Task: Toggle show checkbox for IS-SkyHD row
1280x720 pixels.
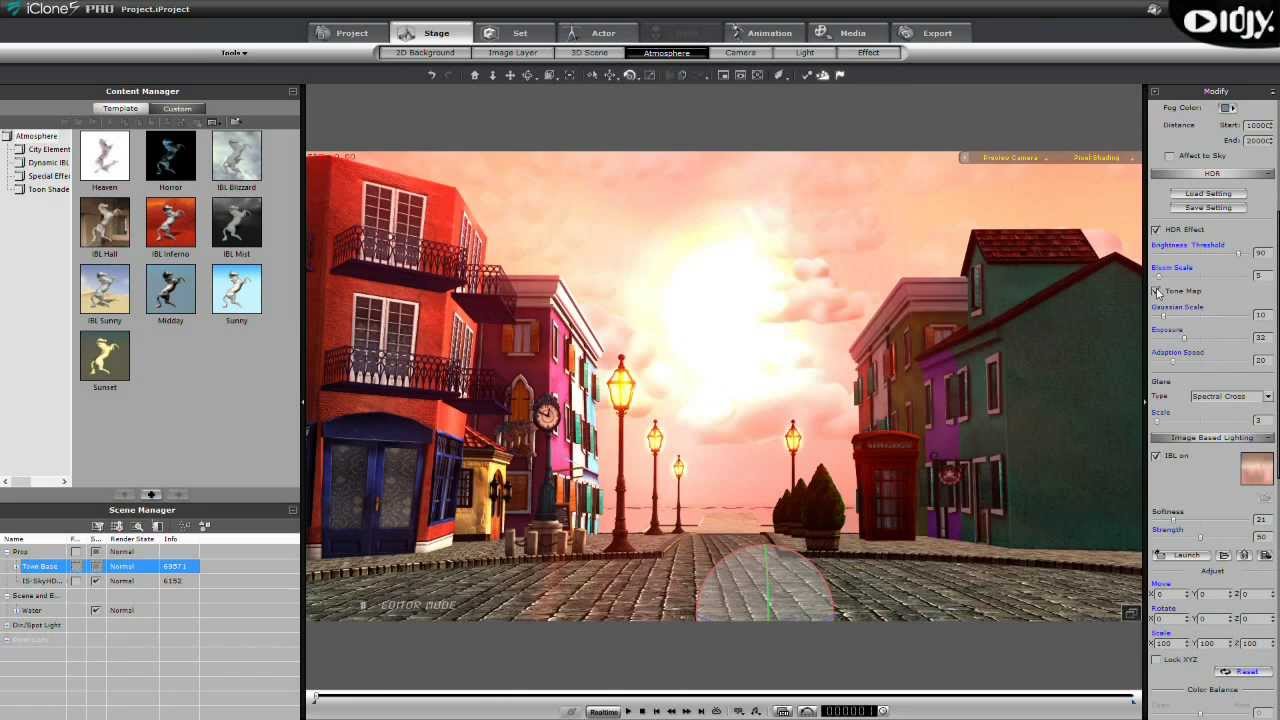Action: click(x=96, y=581)
